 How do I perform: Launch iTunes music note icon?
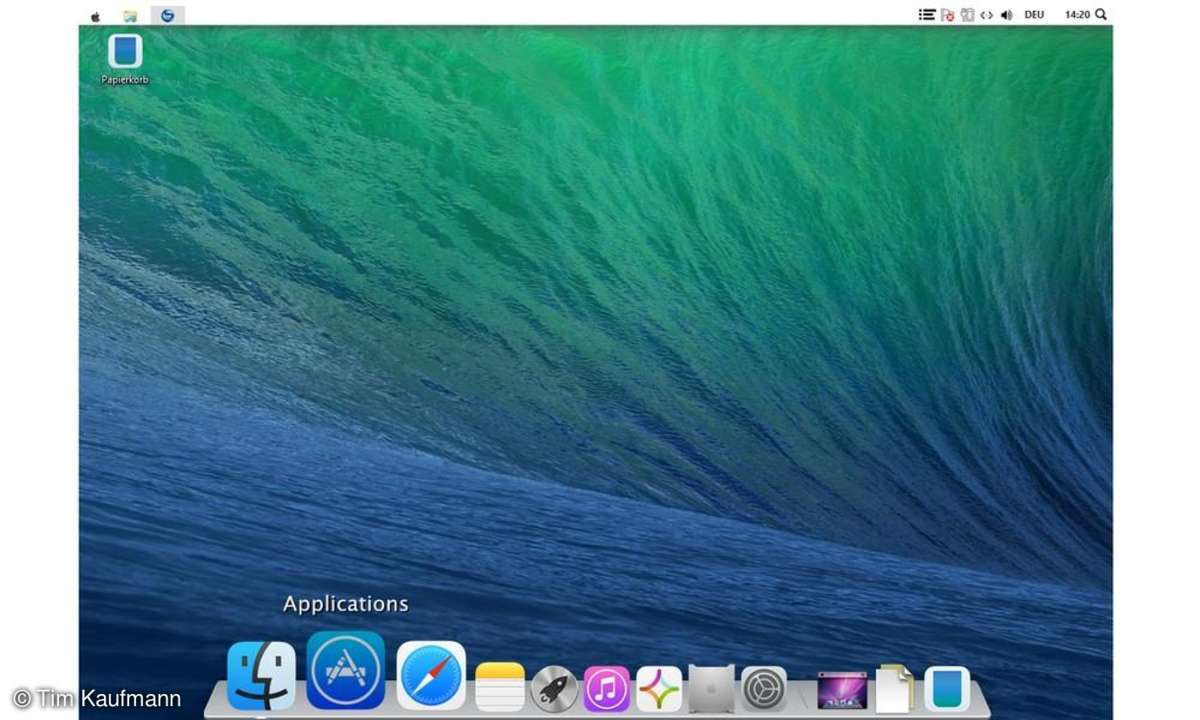click(606, 688)
